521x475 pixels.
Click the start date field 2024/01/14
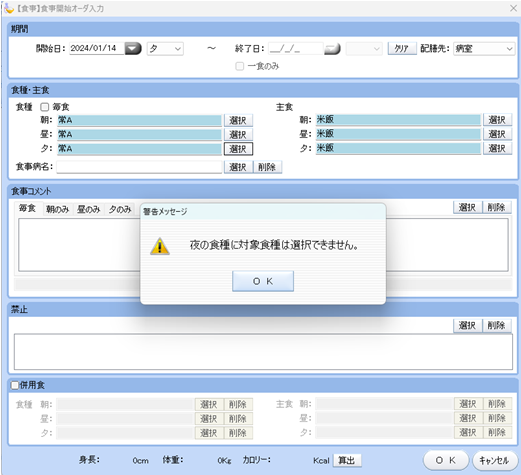97,48
